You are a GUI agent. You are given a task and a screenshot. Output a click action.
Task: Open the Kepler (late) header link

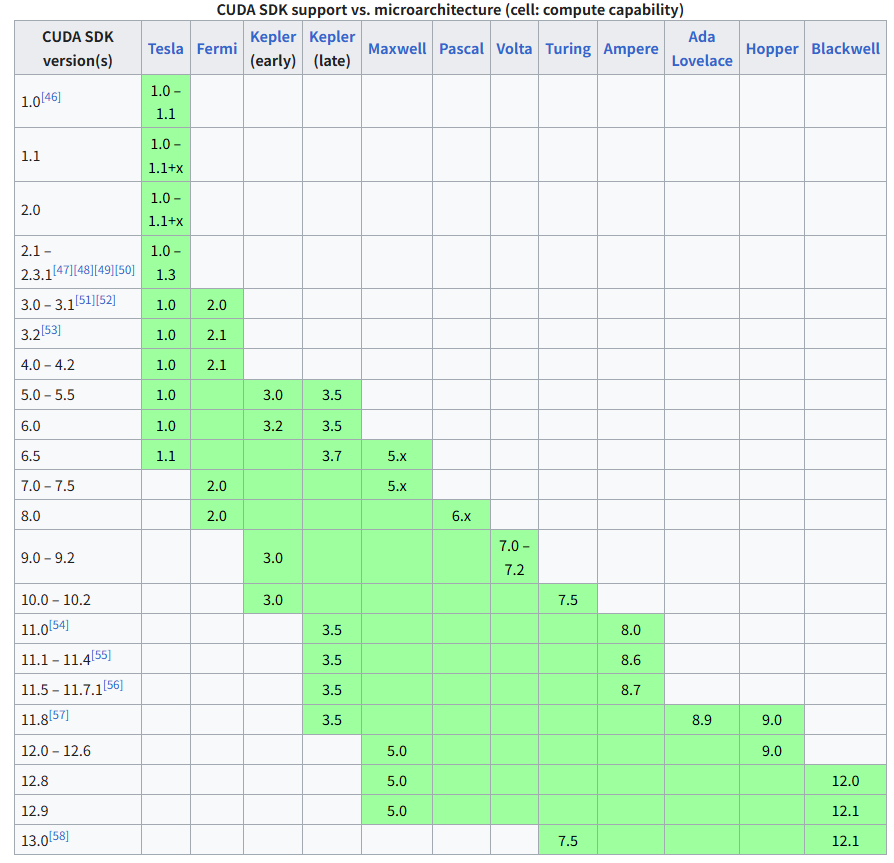(332, 37)
